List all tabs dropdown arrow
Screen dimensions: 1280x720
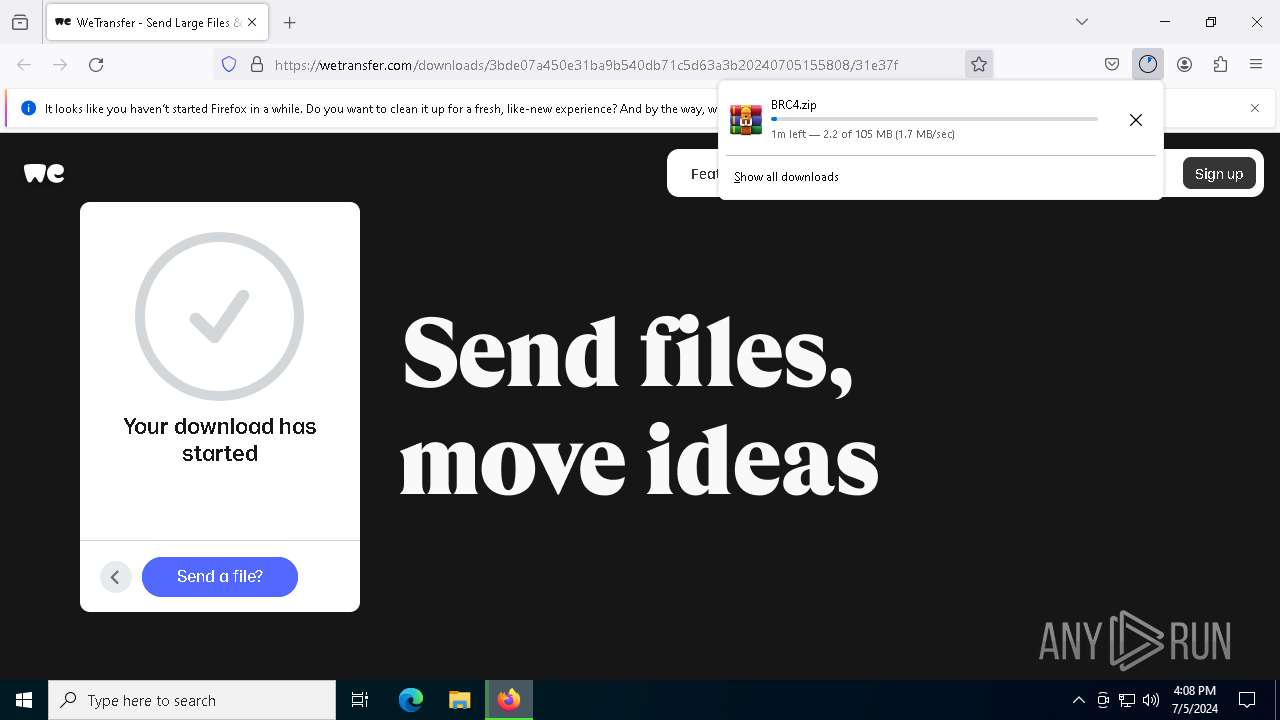1082,22
